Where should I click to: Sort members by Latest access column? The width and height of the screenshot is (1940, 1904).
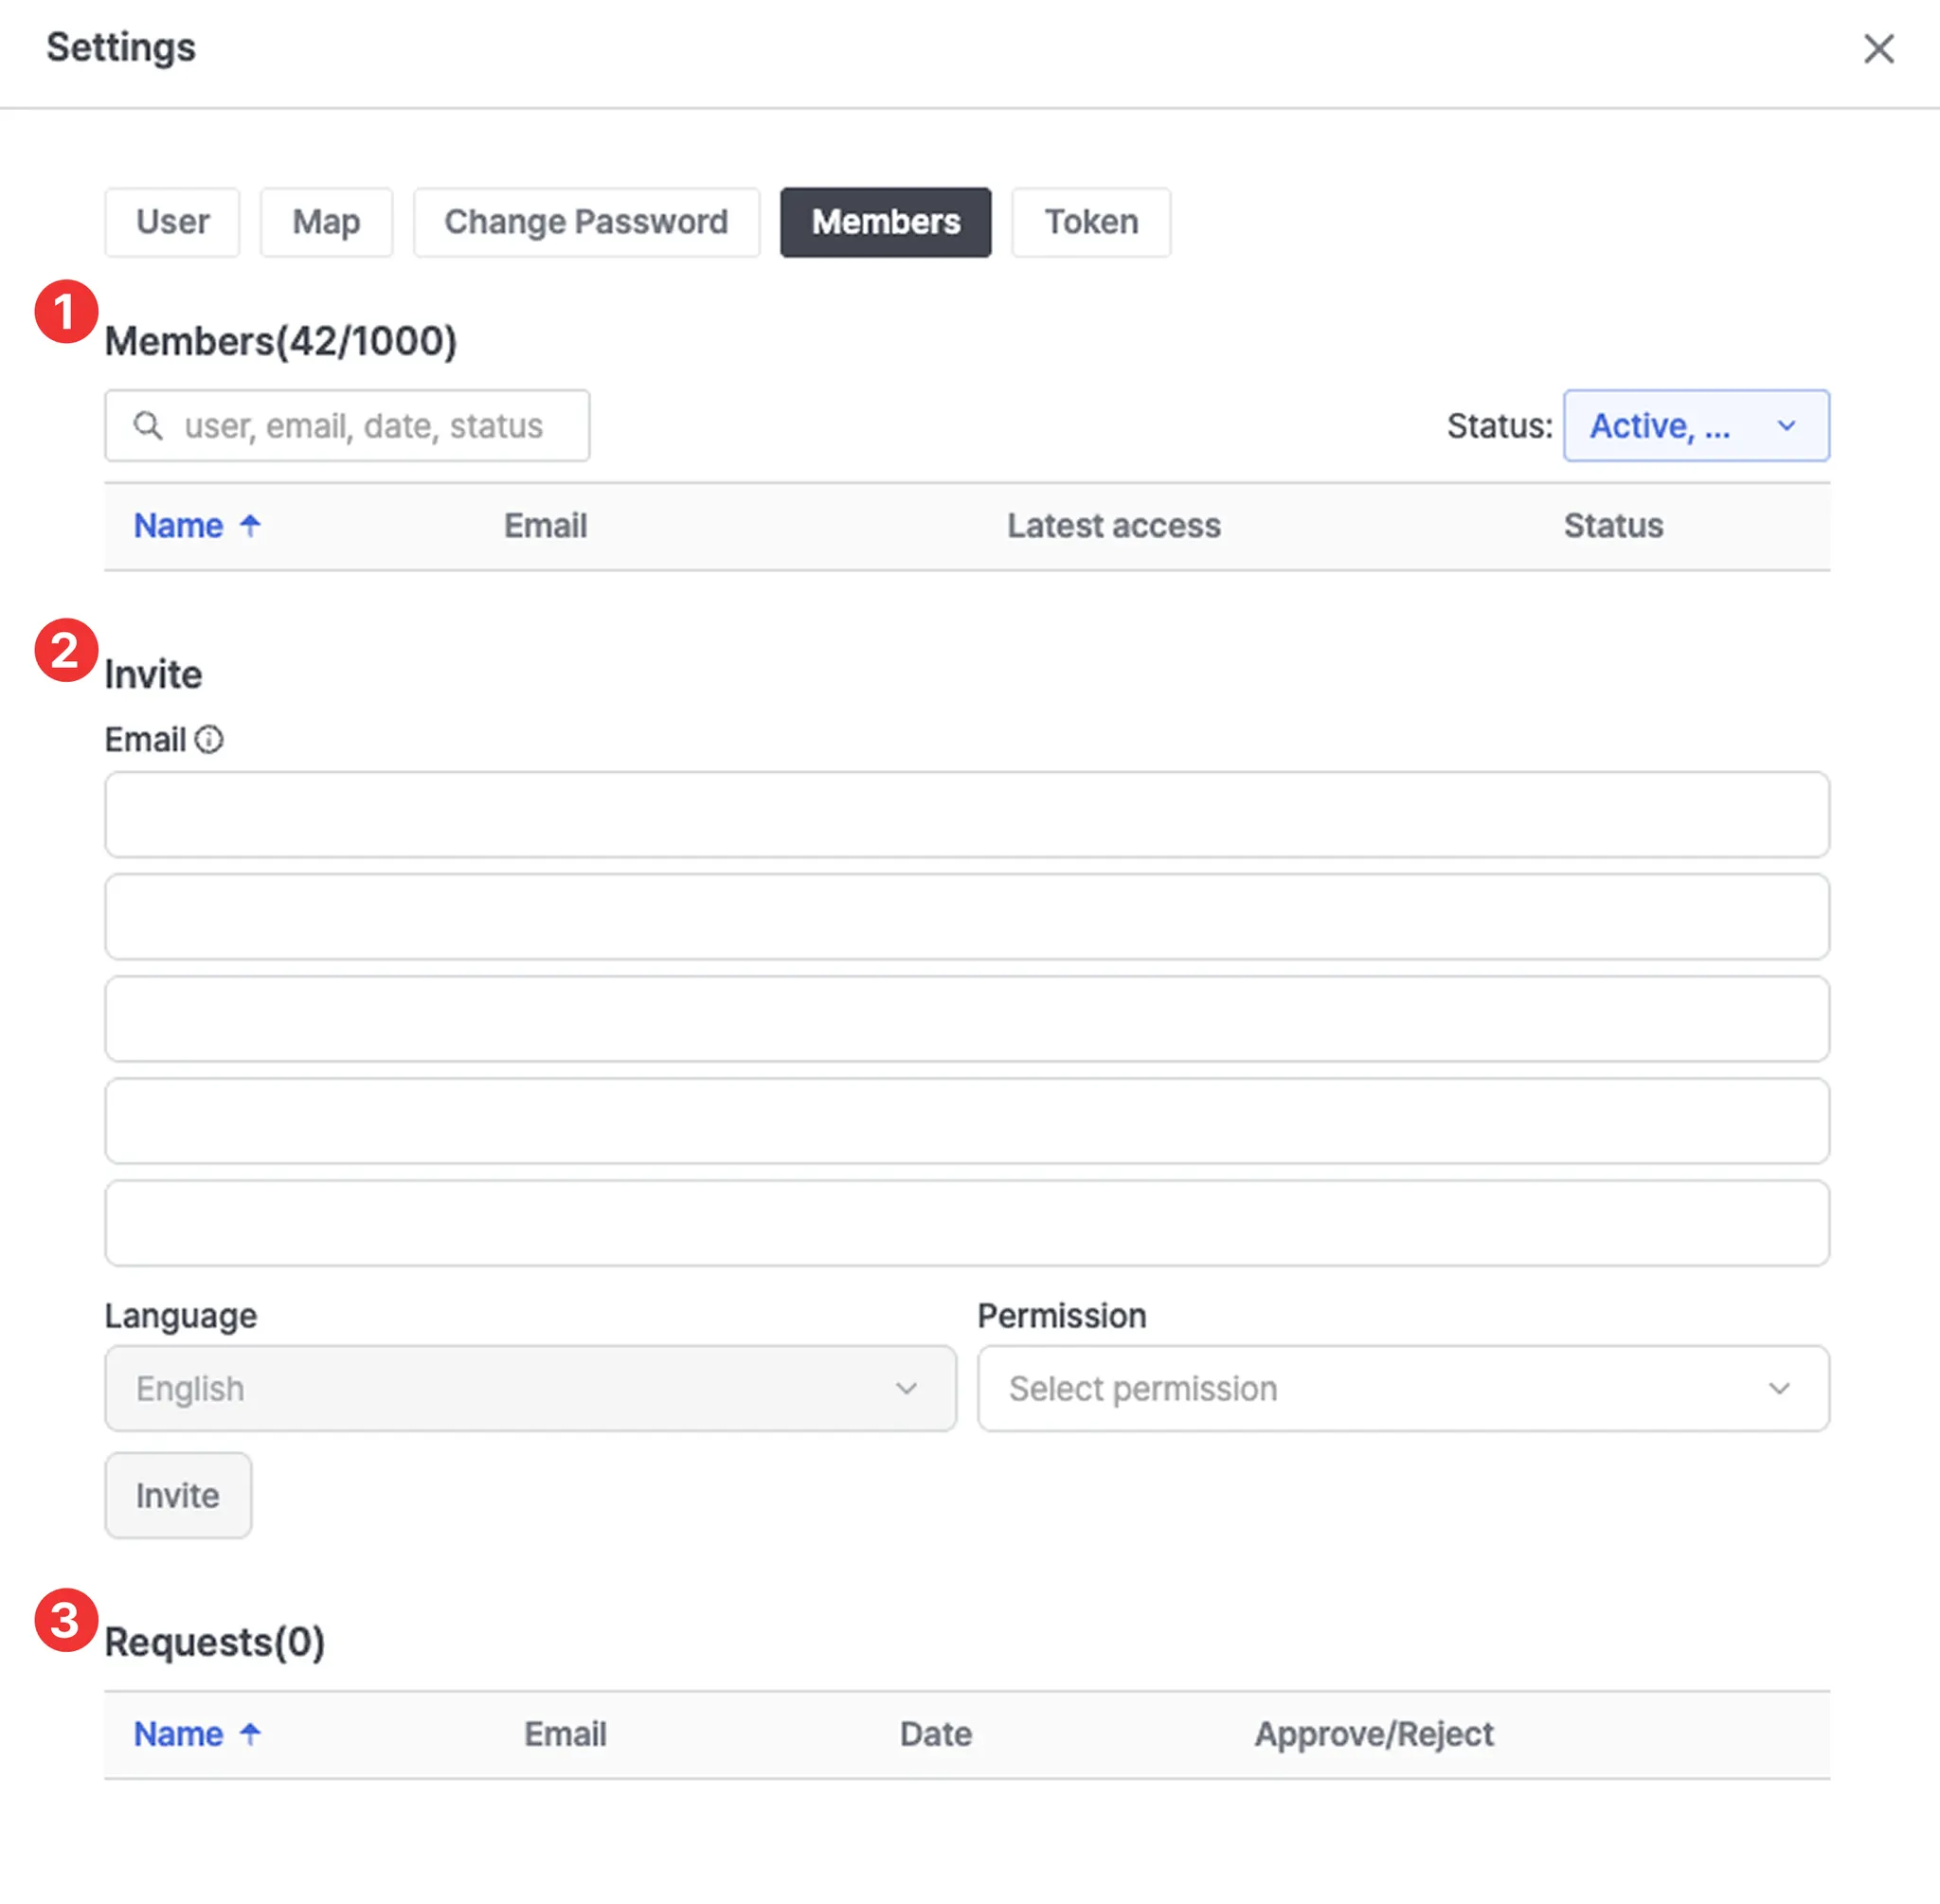click(1113, 526)
